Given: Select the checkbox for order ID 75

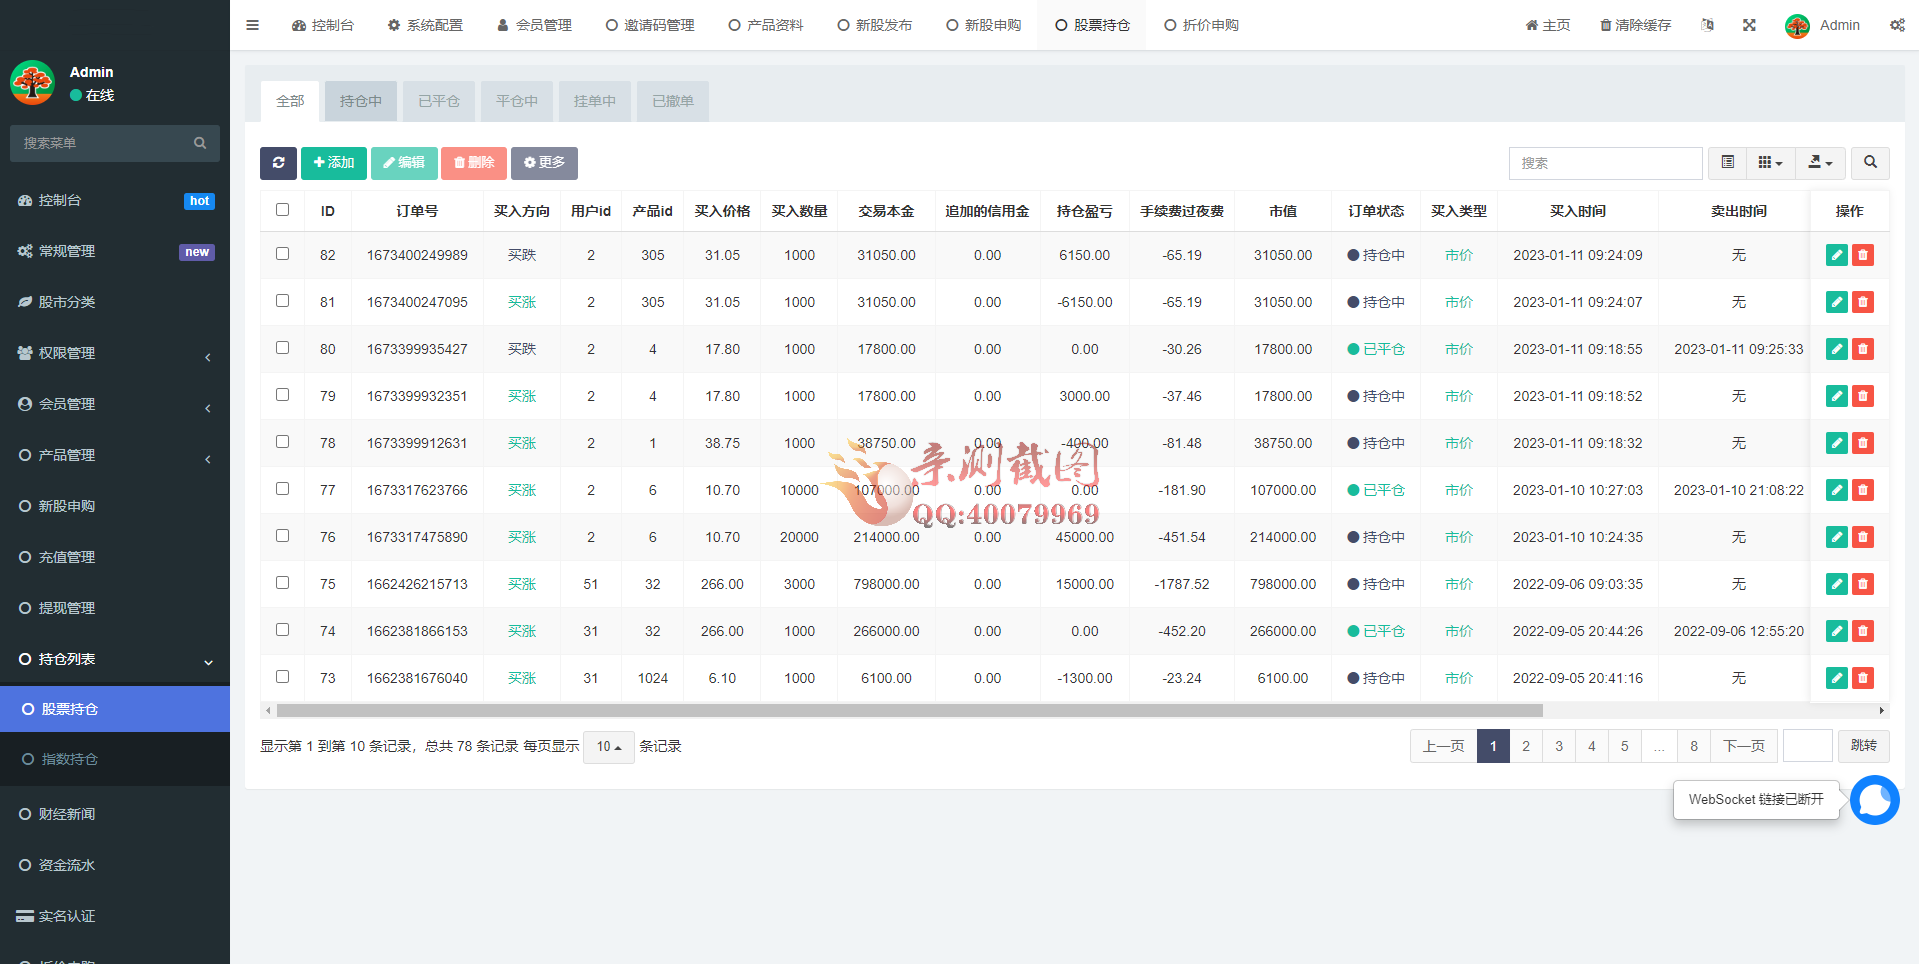Looking at the screenshot, I should (282, 583).
